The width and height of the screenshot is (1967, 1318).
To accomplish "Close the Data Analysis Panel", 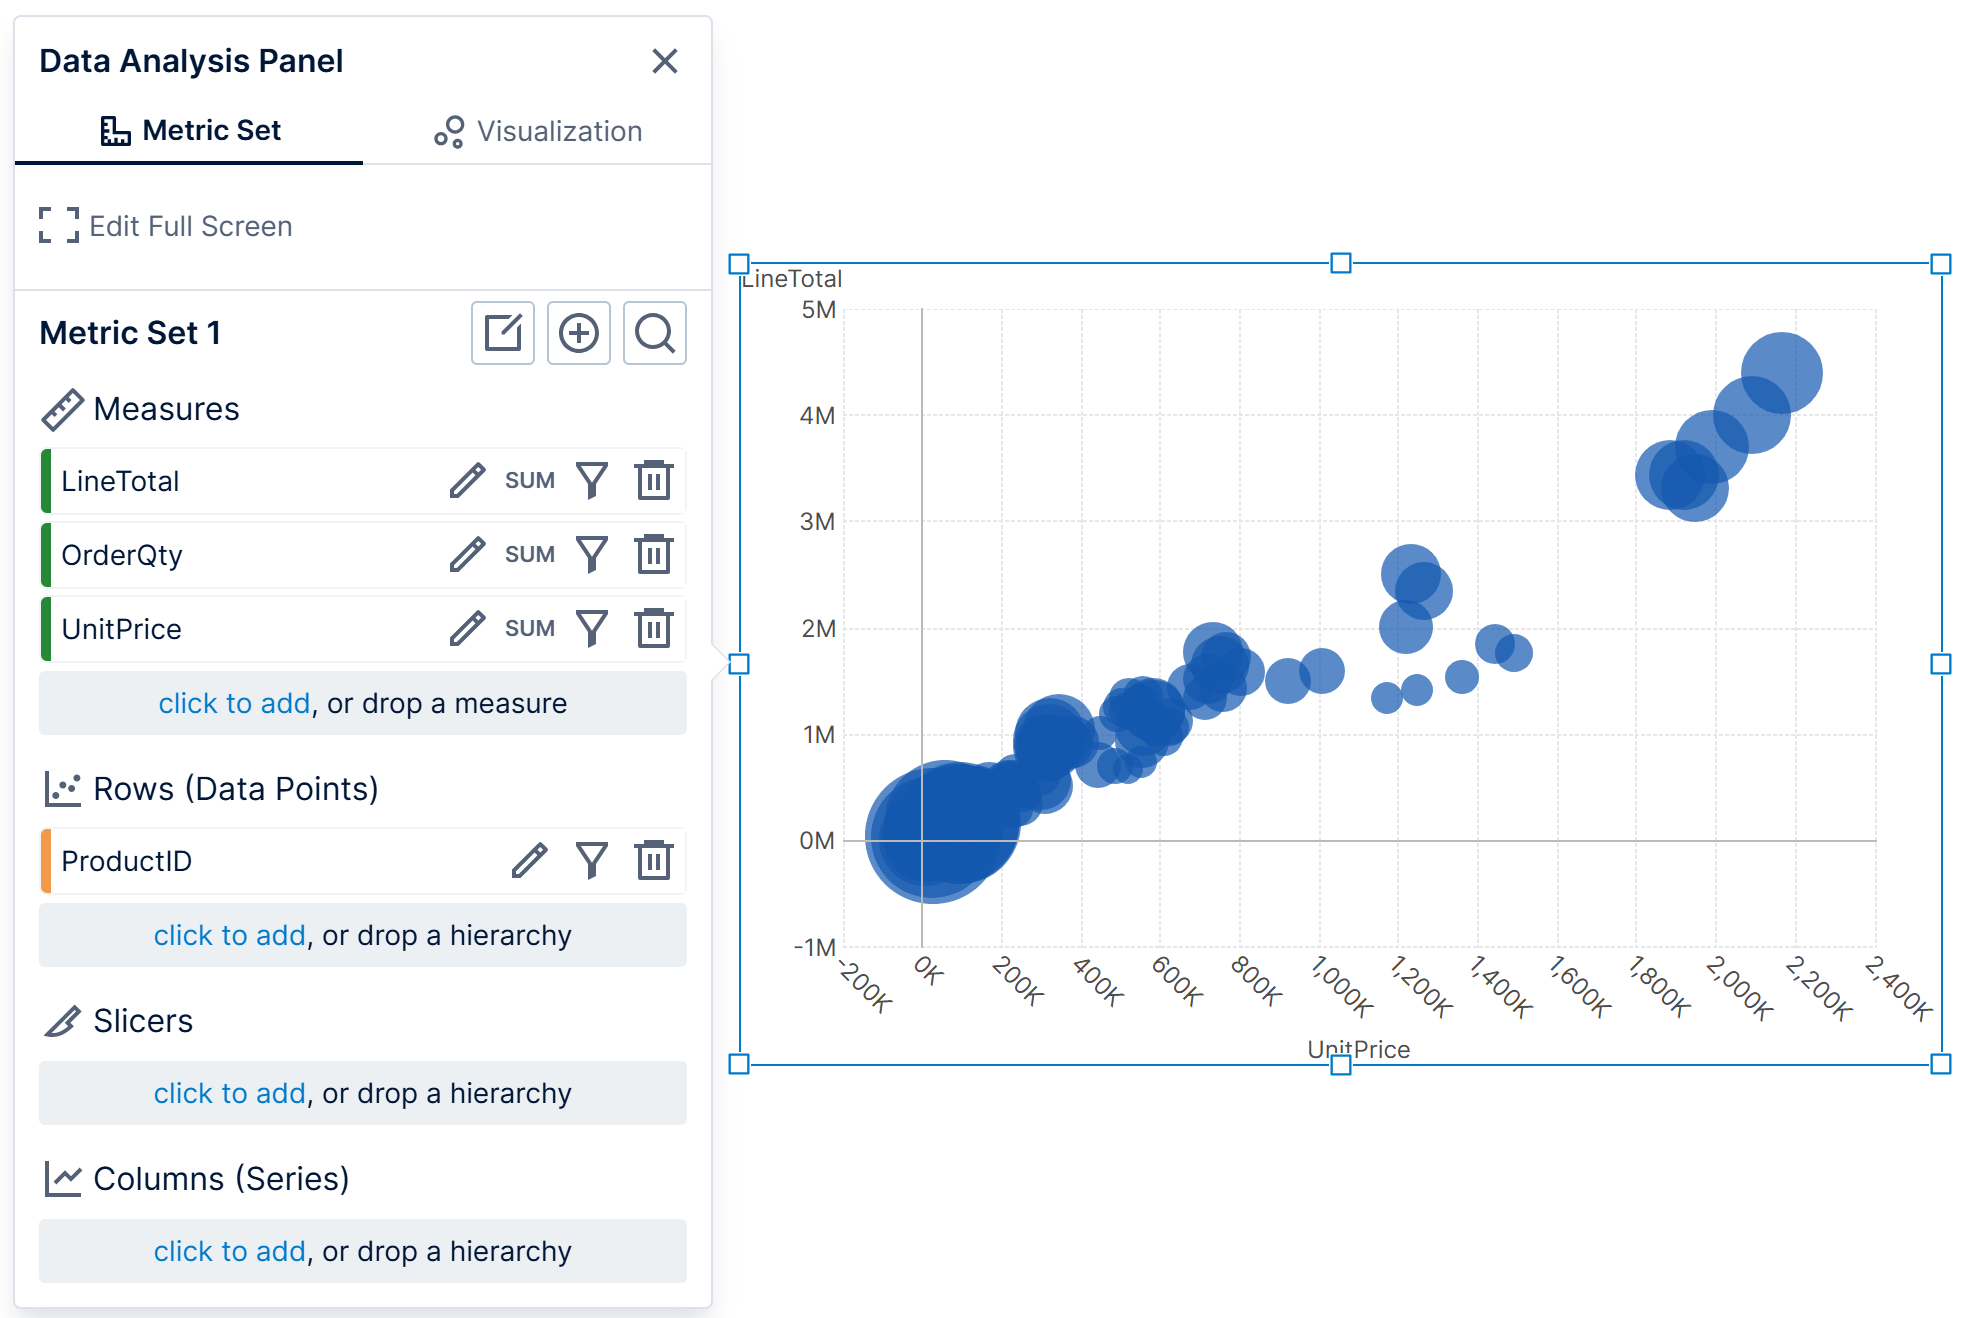I will 664,61.
